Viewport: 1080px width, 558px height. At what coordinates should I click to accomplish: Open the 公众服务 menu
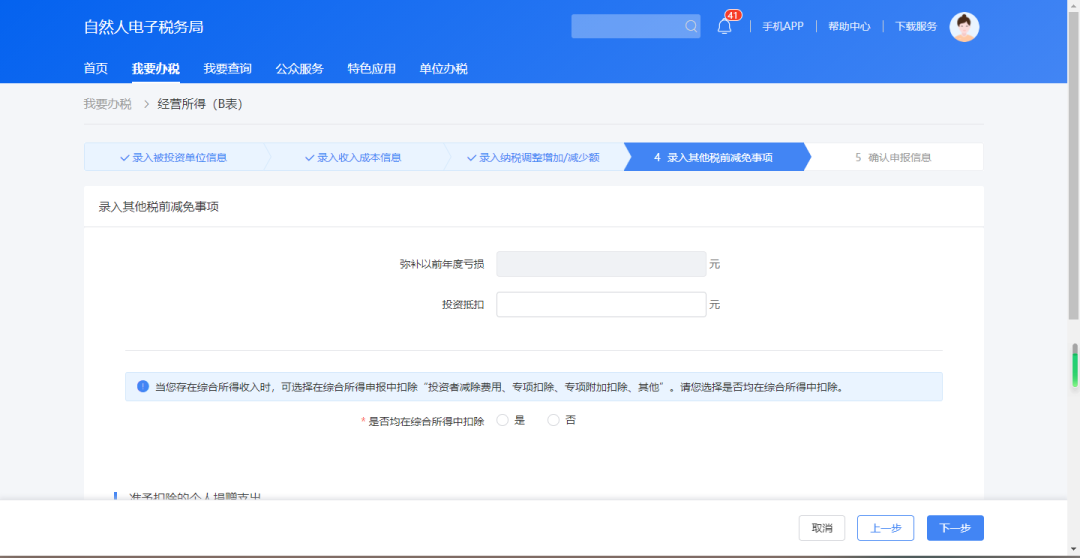click(x=299, y=69)
